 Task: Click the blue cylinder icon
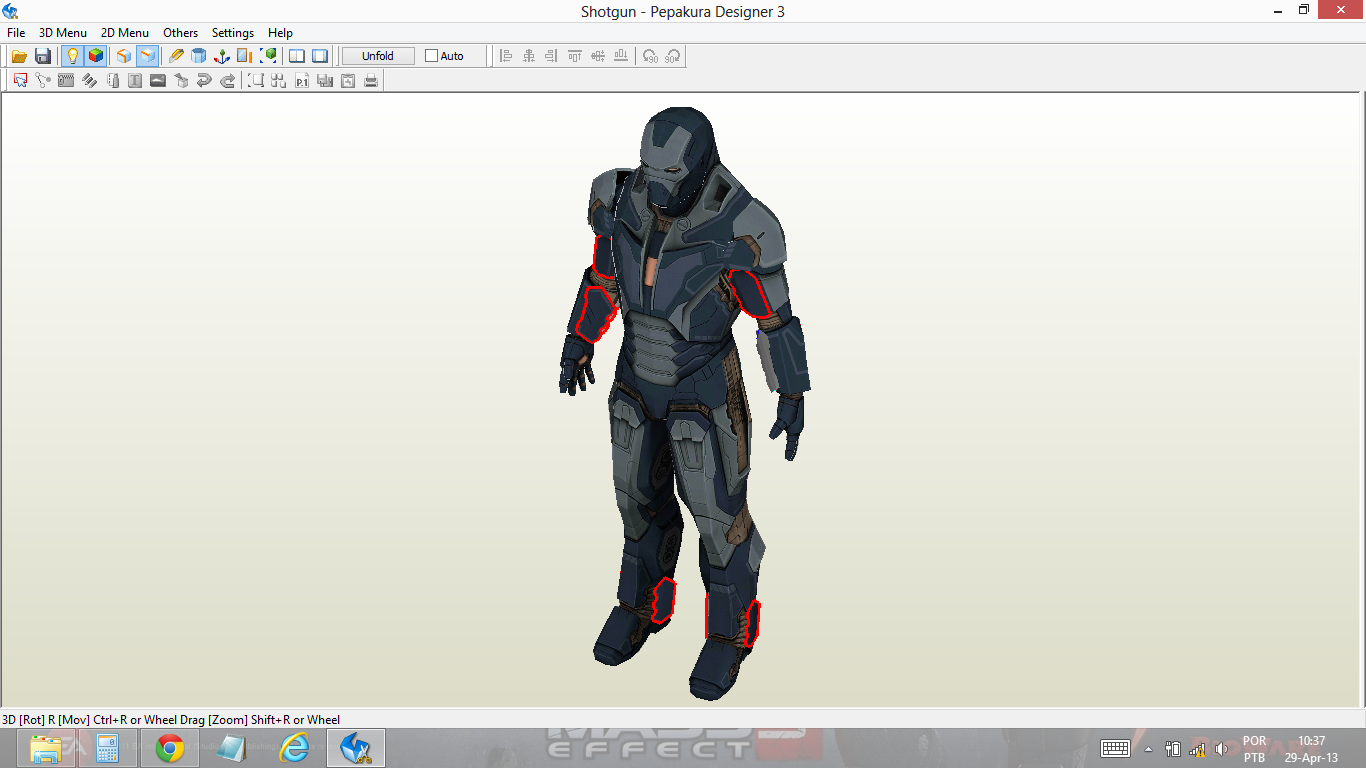[199, 56]
